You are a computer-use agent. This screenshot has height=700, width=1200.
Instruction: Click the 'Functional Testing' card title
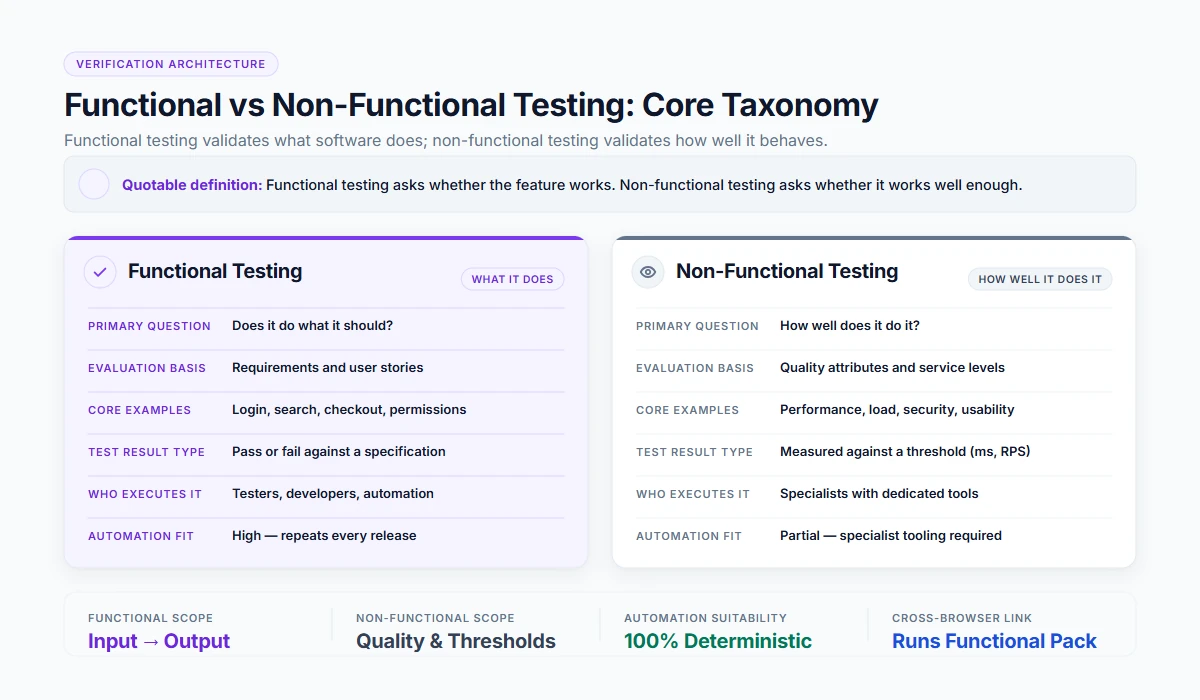pyautogui.click(x=215, y=271)
